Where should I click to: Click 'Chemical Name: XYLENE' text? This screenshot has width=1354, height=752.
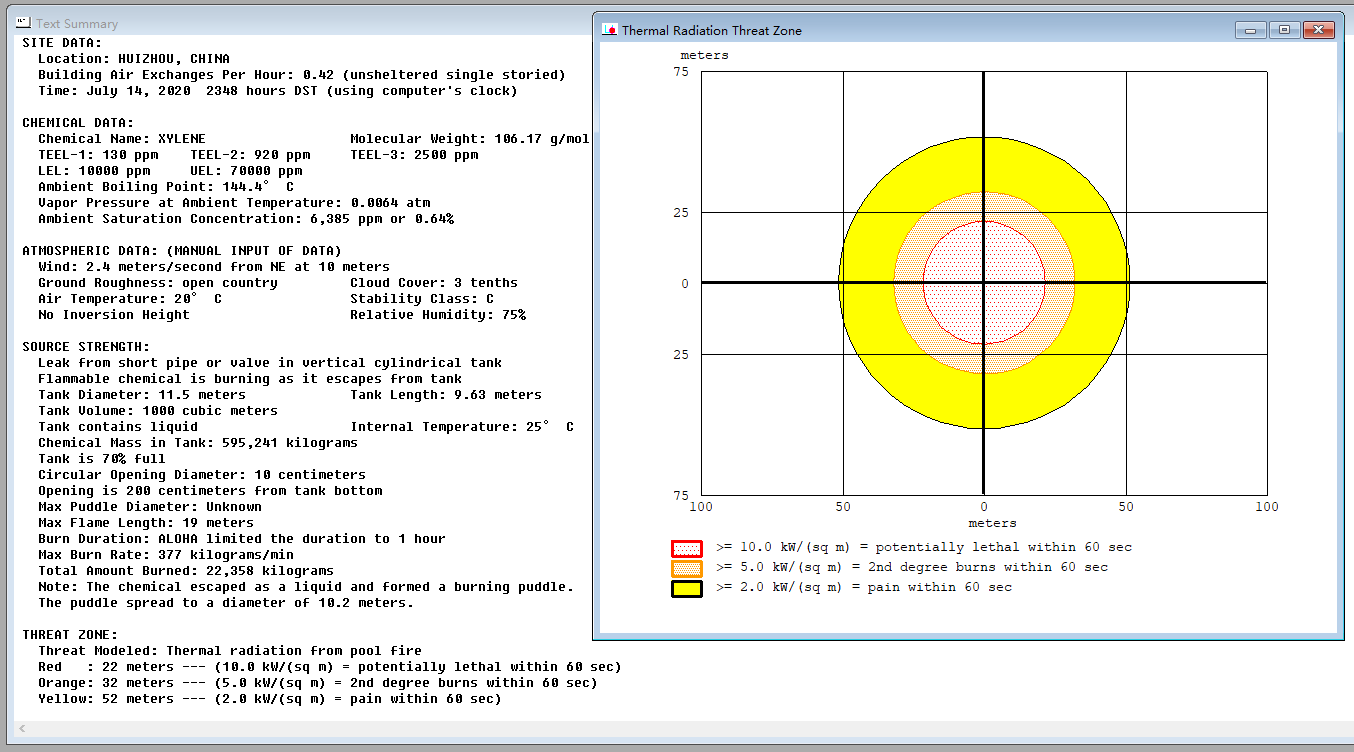point(122,139)
